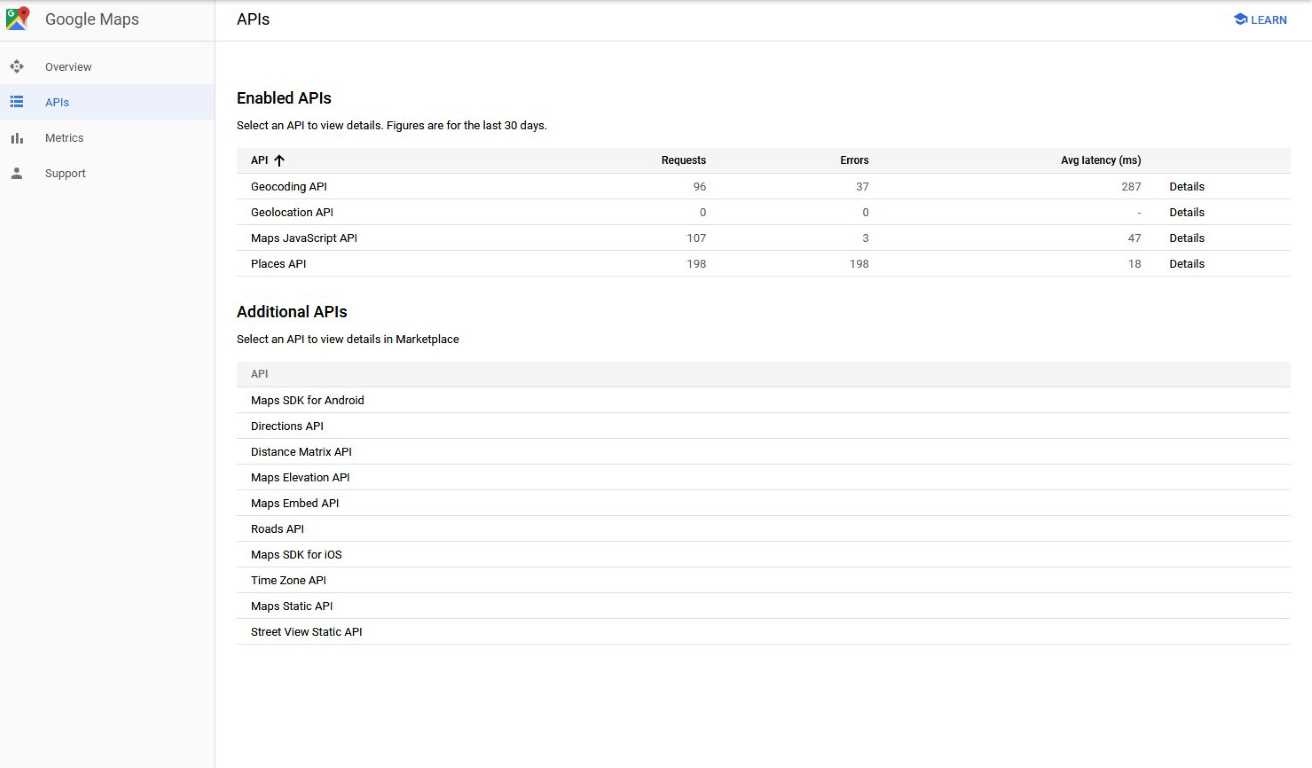View Details for Geocoding API
The width and height of the screenshot is (1312, 768).
coord(1187,187)
